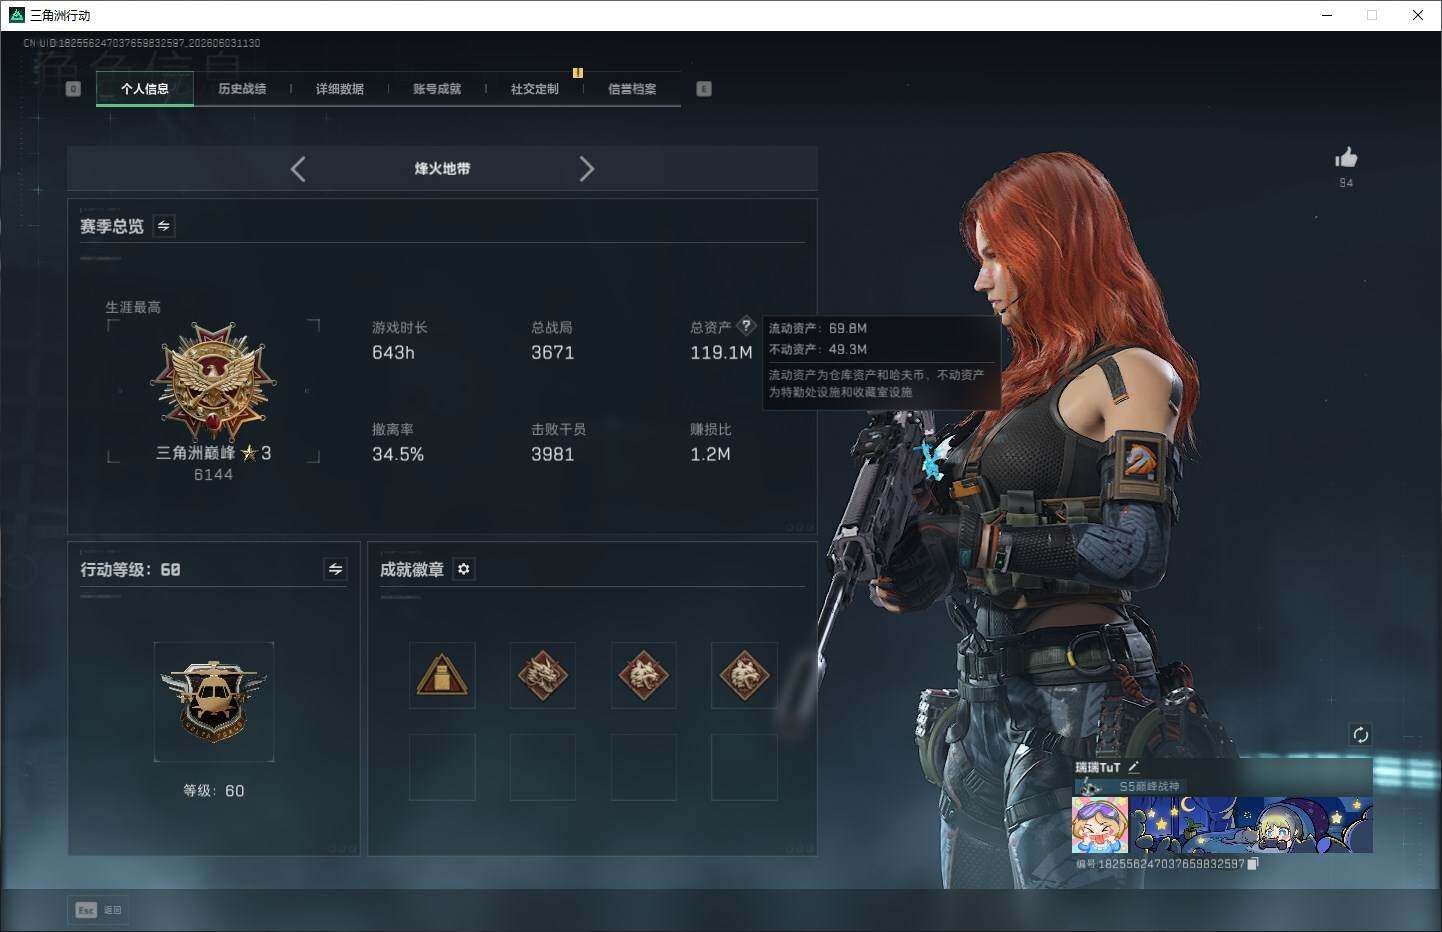Switch to the 历史战绩 tab
This screenshot has height=932, width=1442.
click(242, 89)
